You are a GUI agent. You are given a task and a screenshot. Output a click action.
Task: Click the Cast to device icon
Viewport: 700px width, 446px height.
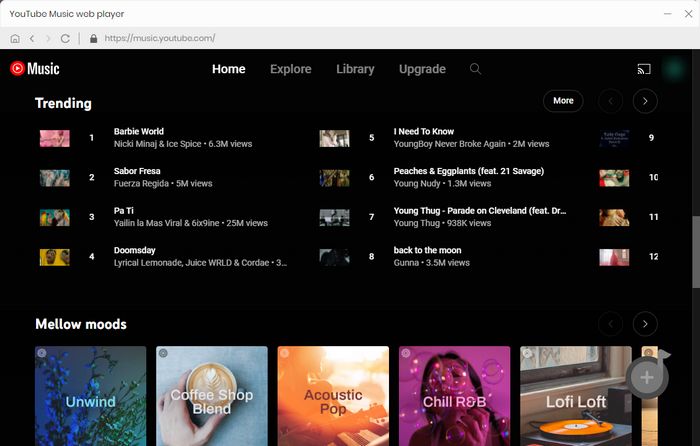(x=644, y=70)
